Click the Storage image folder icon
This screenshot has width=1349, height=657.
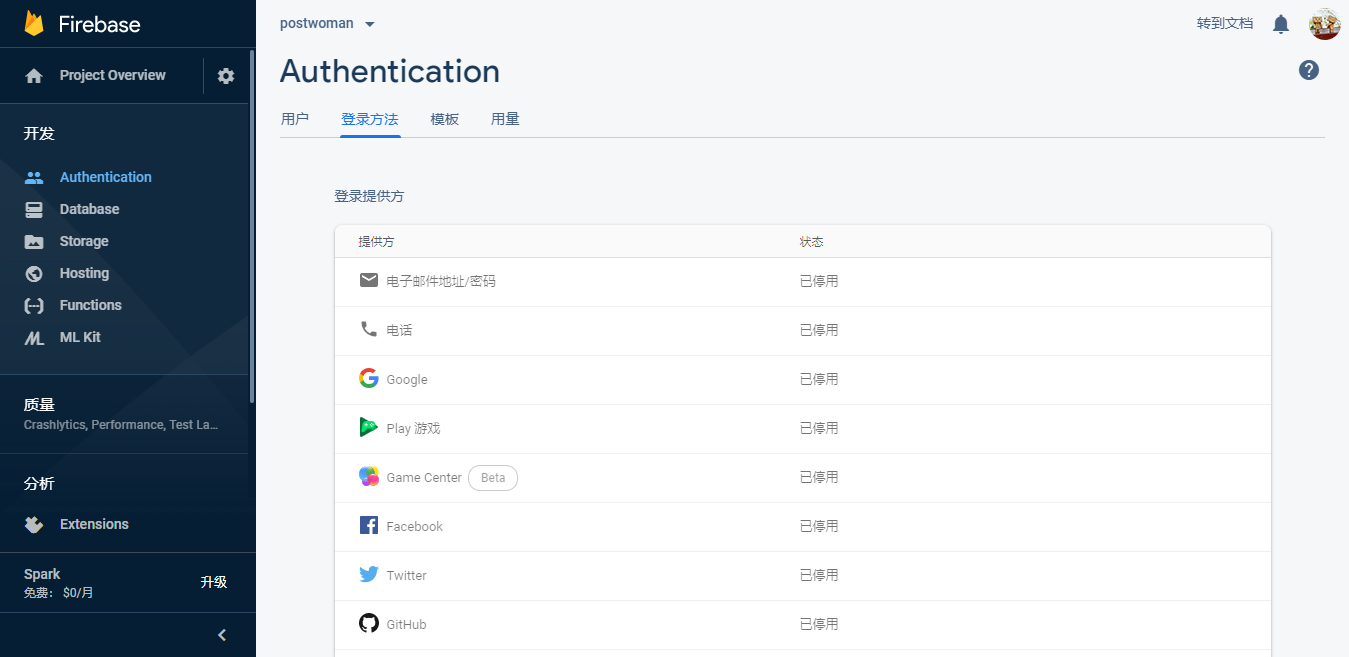point(34,241)
